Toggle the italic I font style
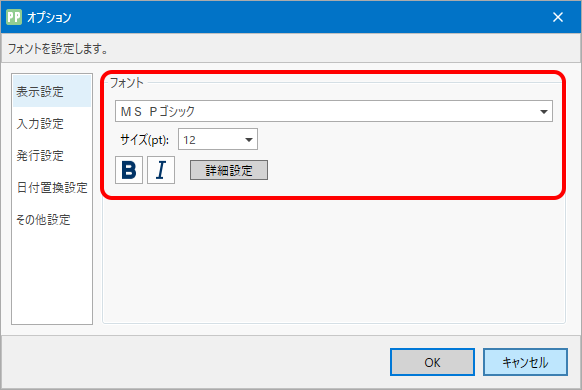This screenshot has height=390, width=582. coord(161,170)
